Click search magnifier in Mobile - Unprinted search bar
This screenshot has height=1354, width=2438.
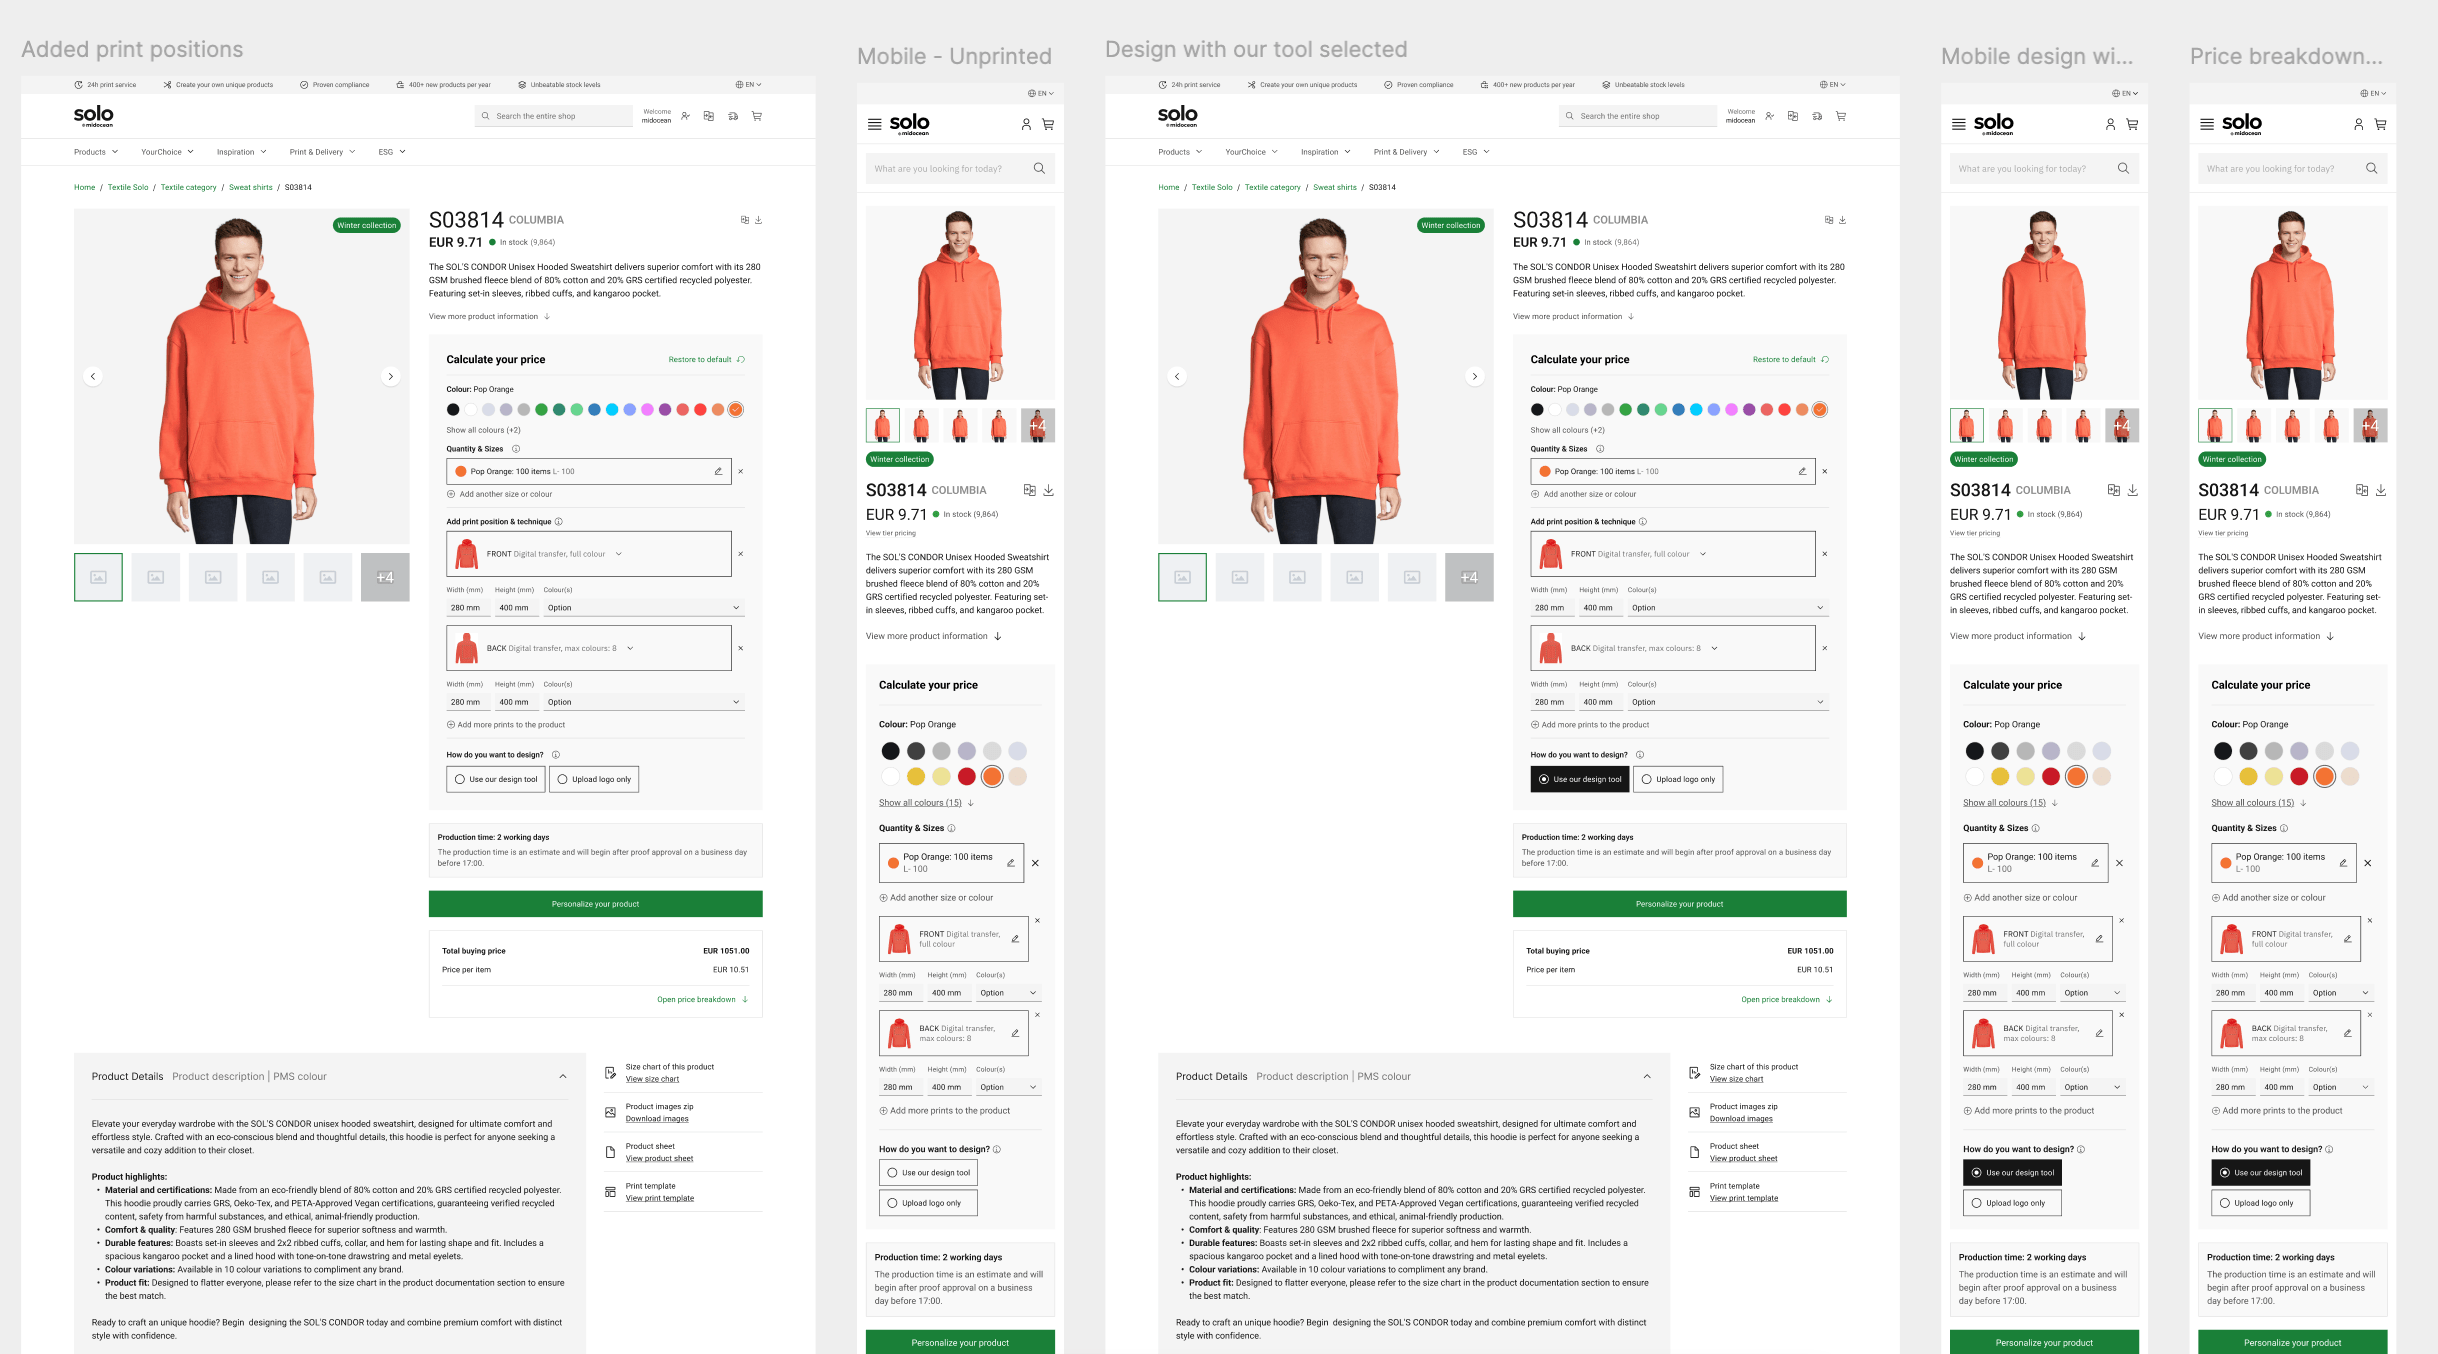pyautogui.click(x=1039, y=168)
